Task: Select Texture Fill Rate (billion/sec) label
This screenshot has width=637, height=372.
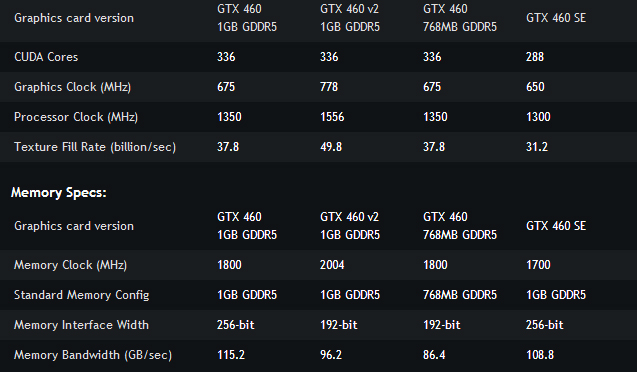Action: pos(95,147)
